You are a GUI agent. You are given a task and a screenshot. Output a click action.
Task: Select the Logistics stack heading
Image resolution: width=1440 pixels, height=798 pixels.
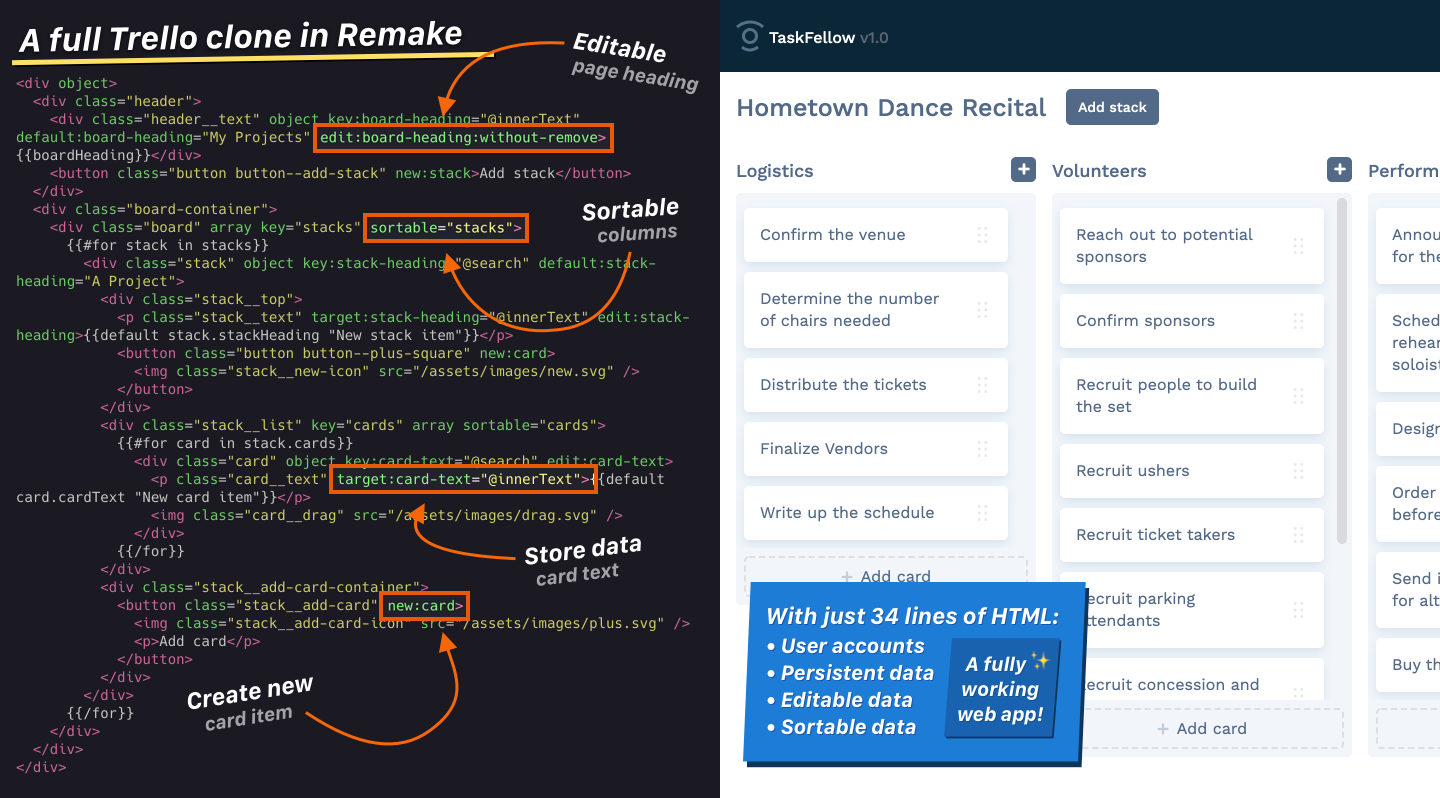coord(775,171)
